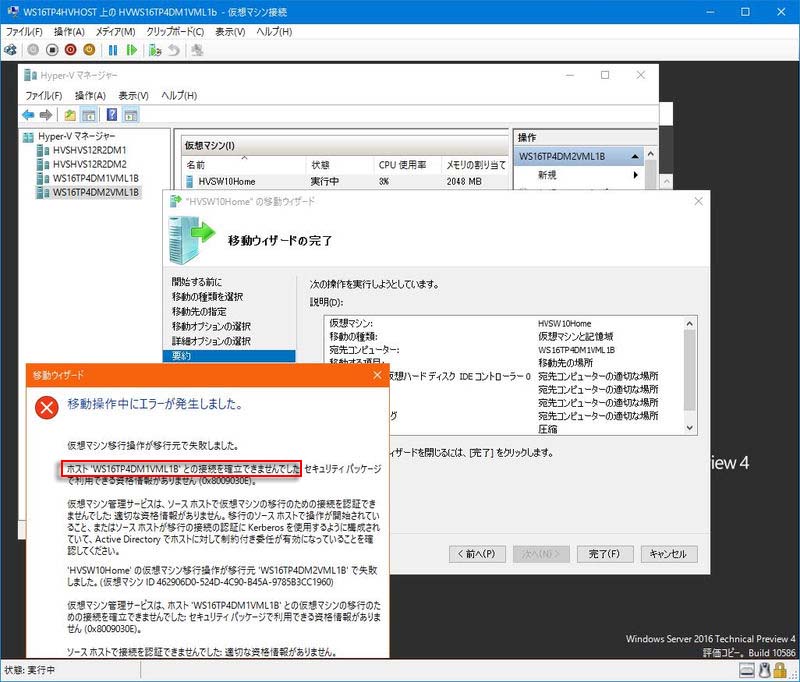Toggle the console tree pane icon in Hyper-V Manager
The height and width of the screenshot is (682, 800).
point(89,115)
